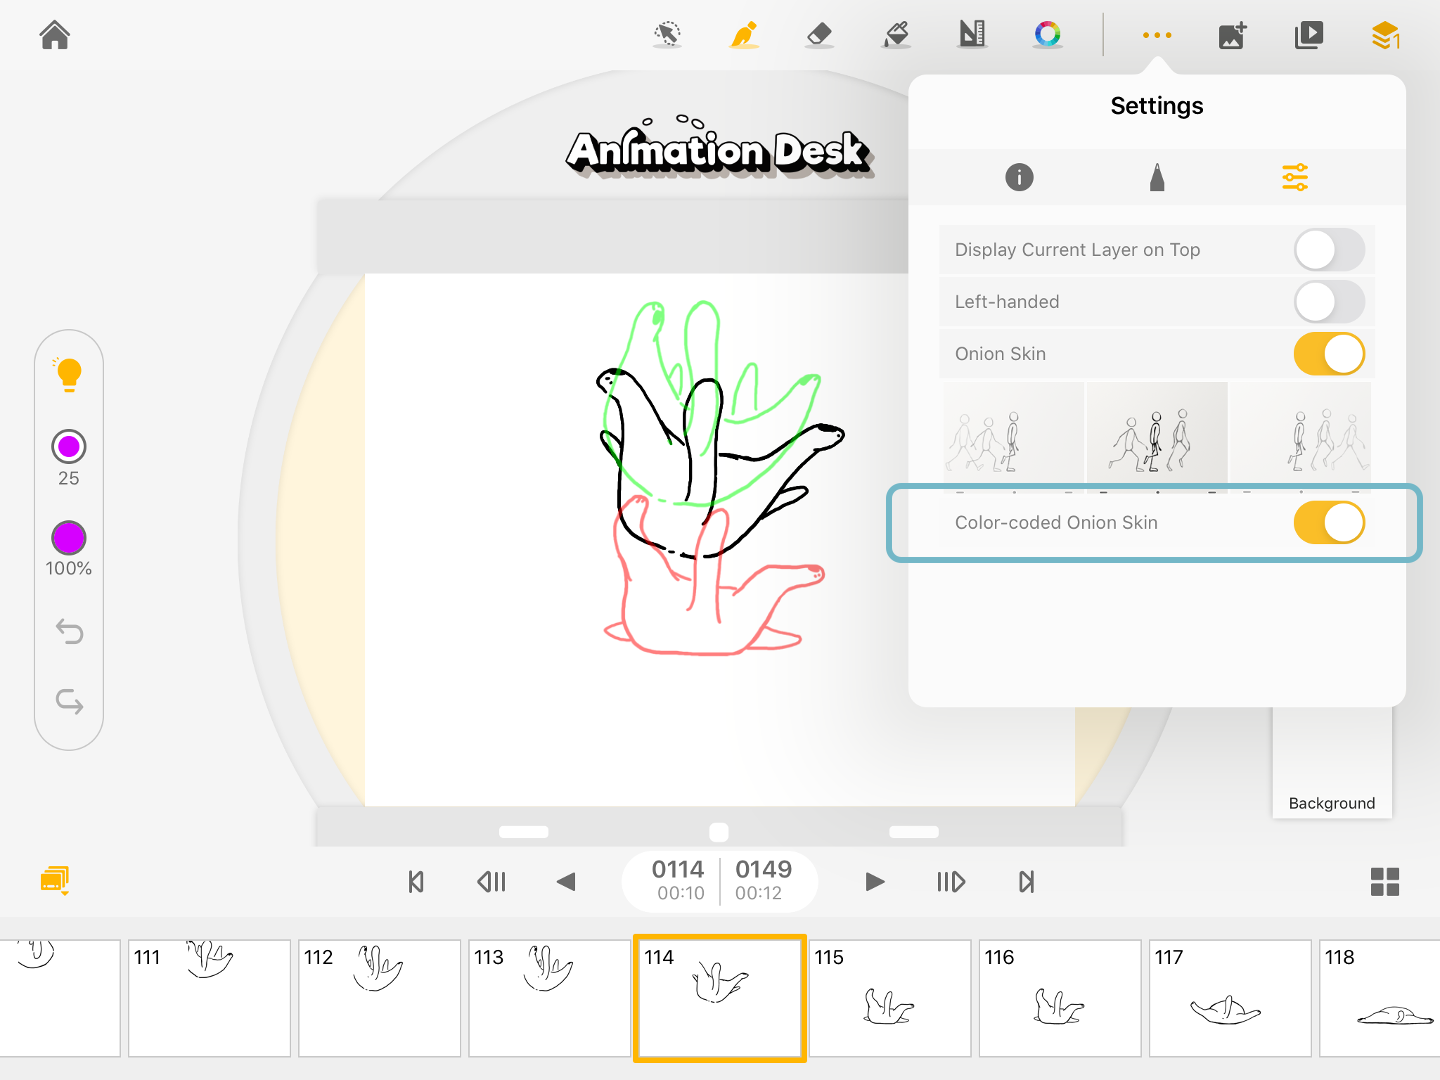Select frame 112 thumbnail
Image resolution: width=1440 pixels, height=1080 pixels.
(x=380, y=998)
